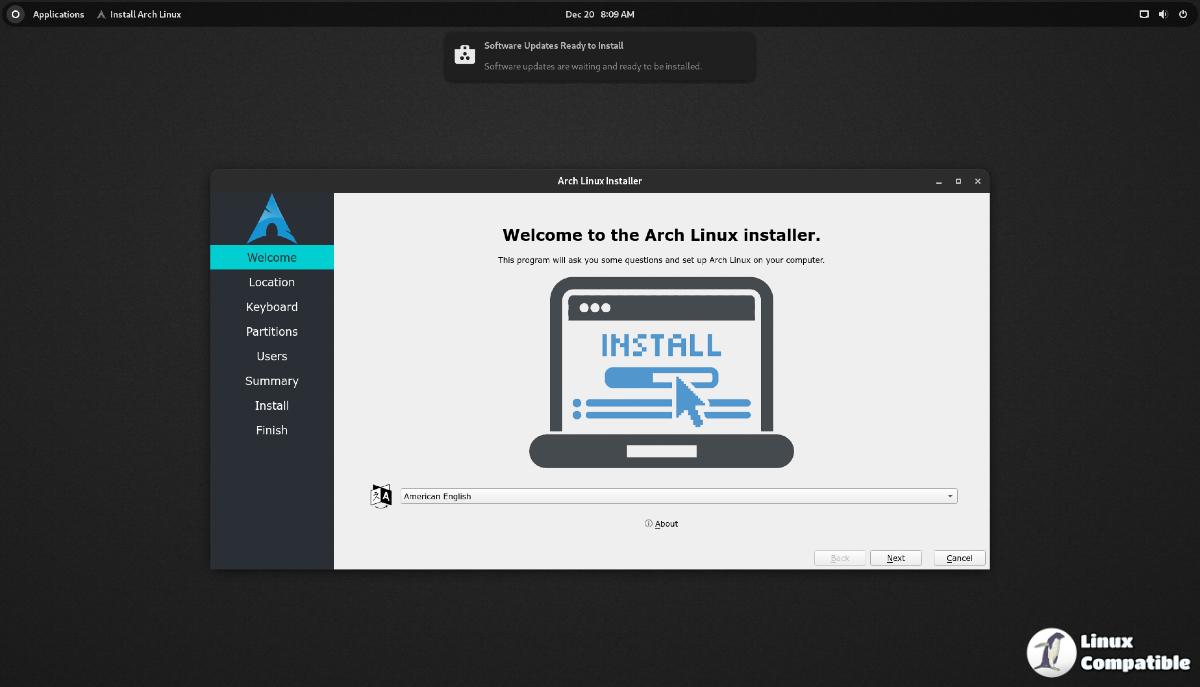Open the Applications menu

point(58,14)
